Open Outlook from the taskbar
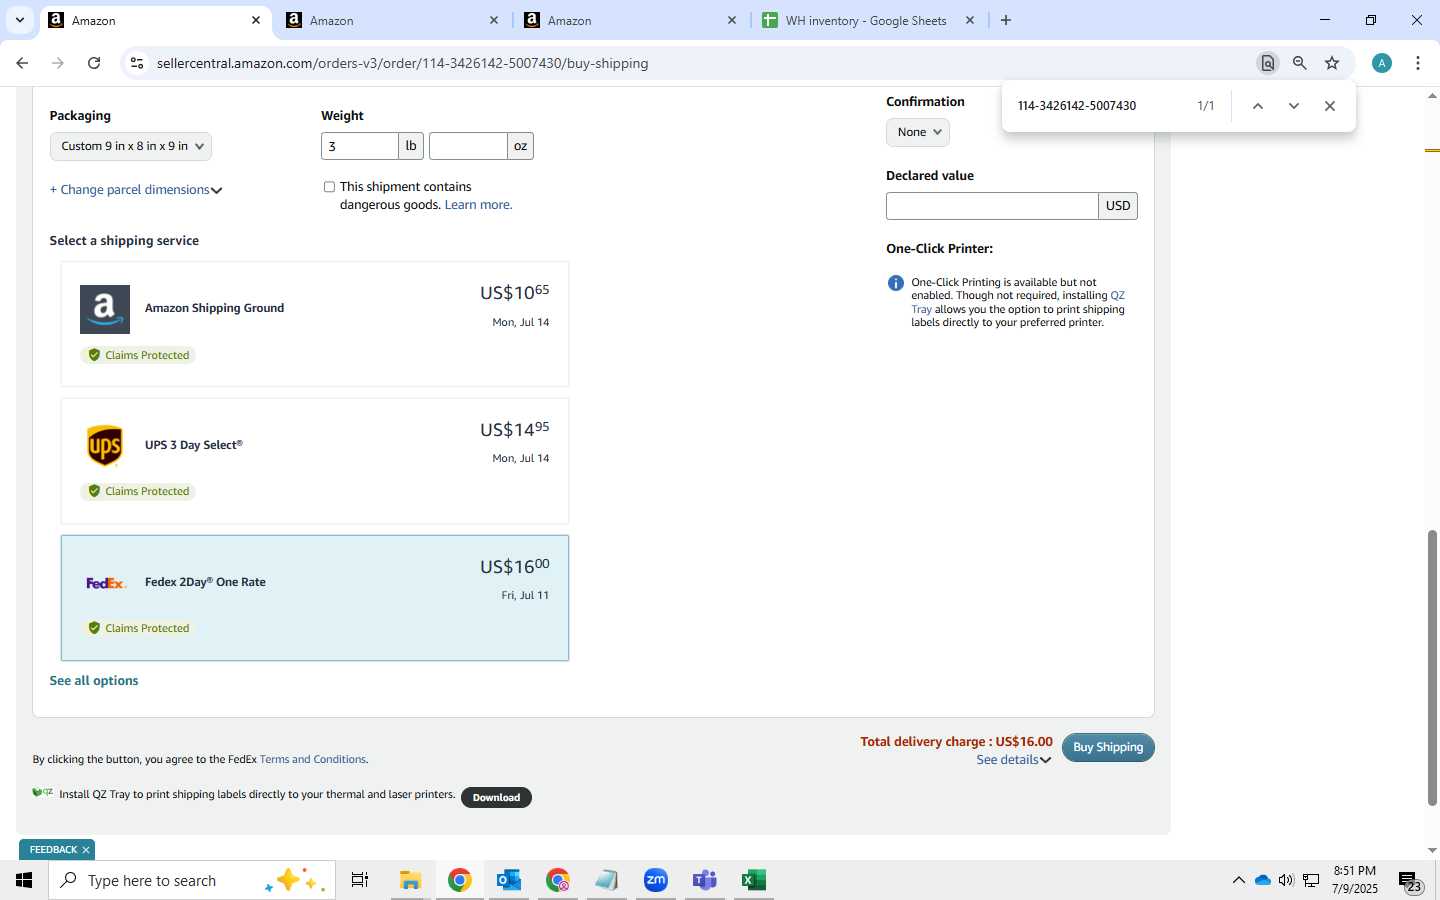1440x900 pixels. click(x=509, y=880)
